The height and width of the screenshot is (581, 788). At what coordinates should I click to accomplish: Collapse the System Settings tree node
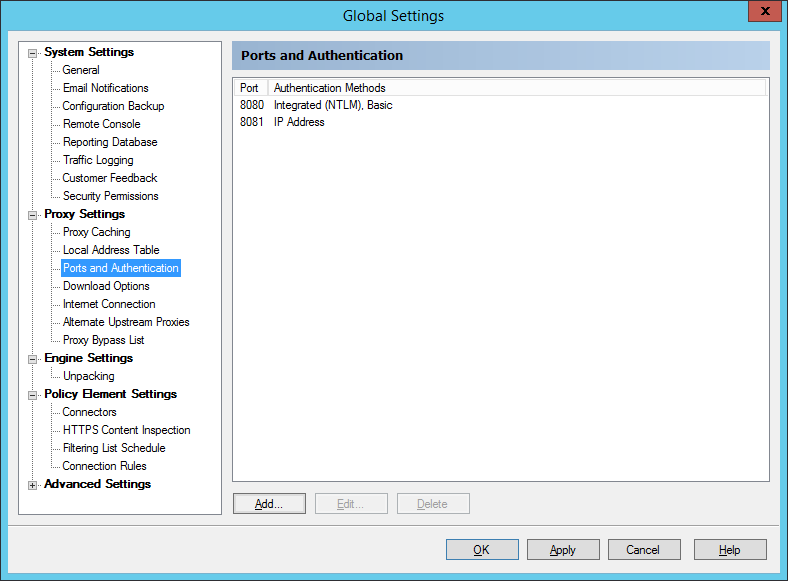(x=33, y=53)
